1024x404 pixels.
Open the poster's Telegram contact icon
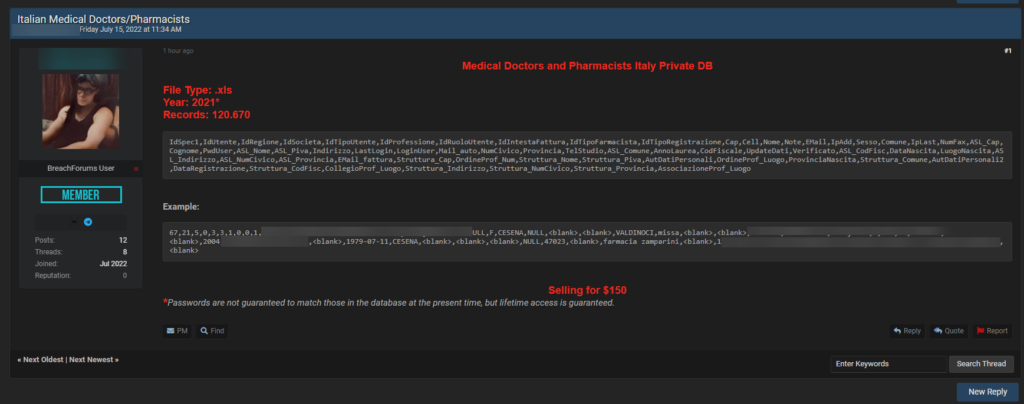pos(87,221)
